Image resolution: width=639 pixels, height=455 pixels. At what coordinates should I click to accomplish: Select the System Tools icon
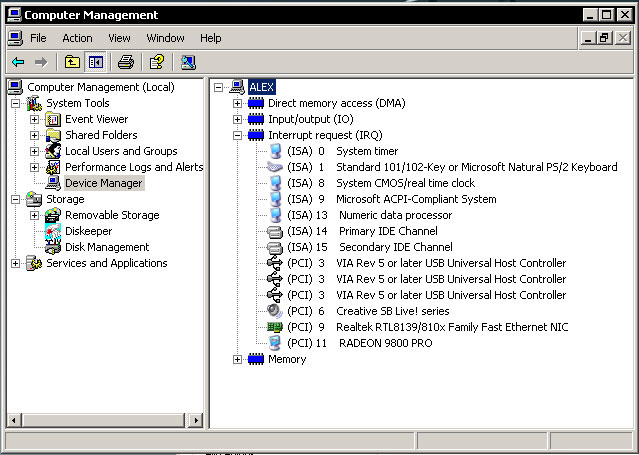pyautogui.click(x=34, y=103)
